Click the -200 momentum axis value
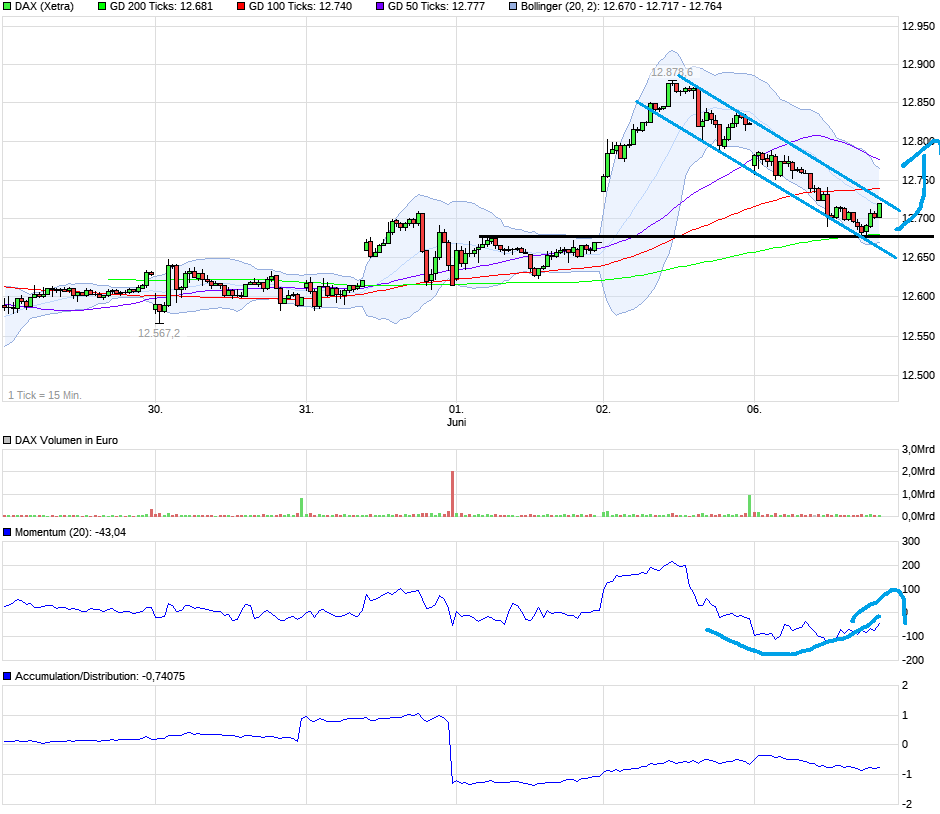The width and height of the screenshot is (940, 814). pos(913,660)
